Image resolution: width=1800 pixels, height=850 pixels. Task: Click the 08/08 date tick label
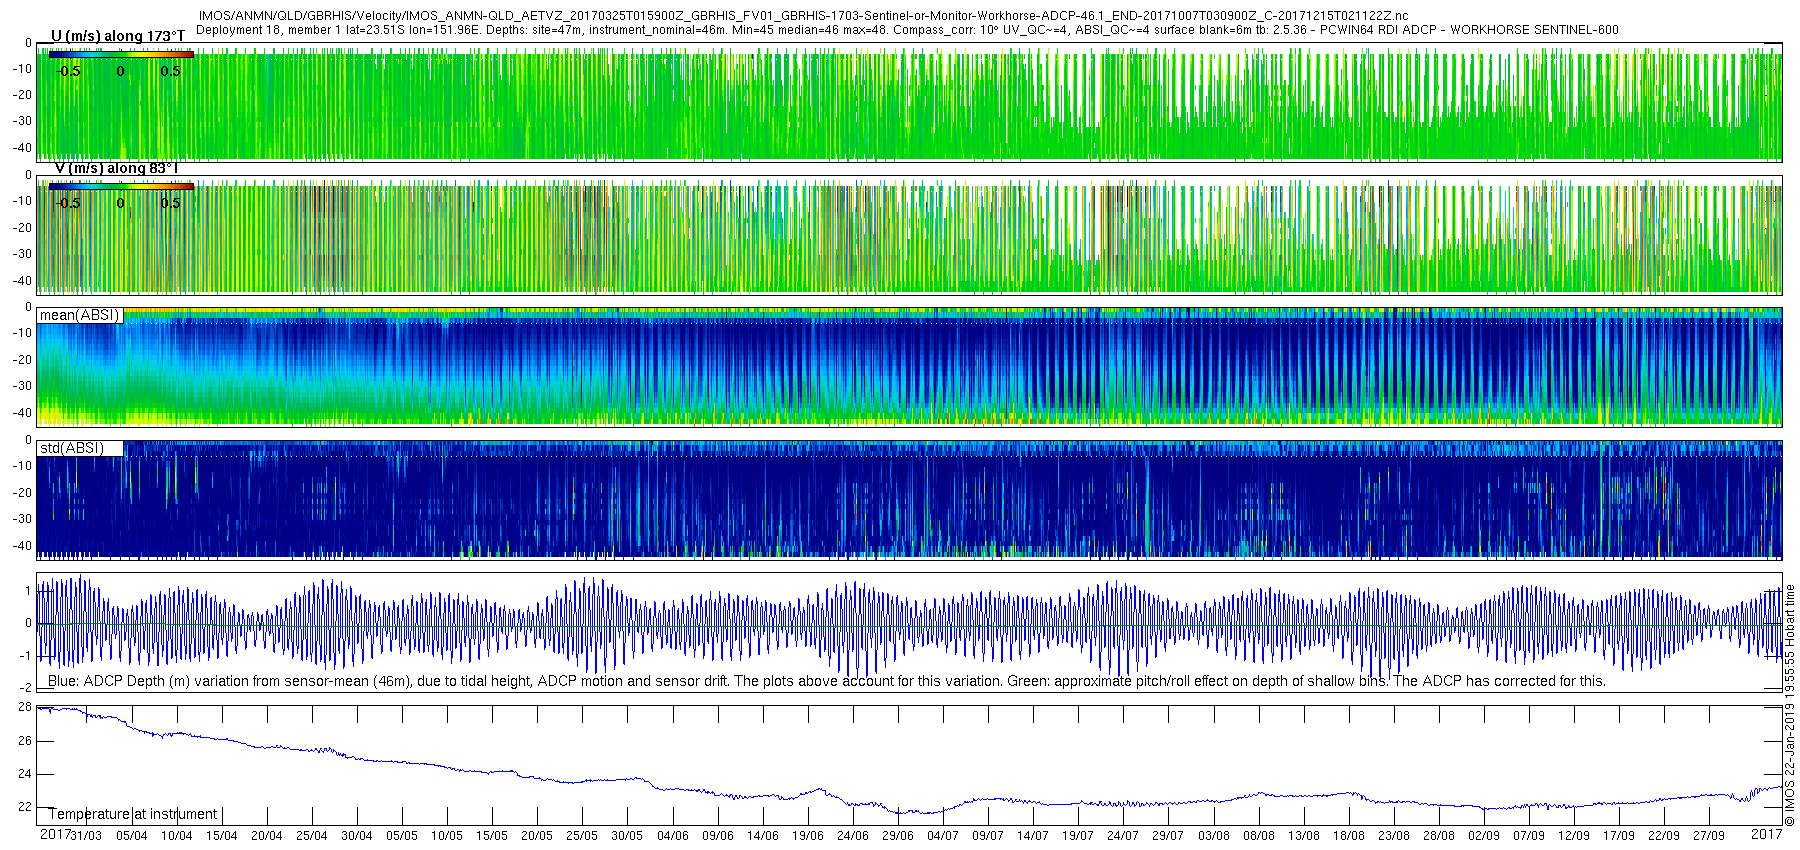pyautogui.click(x=1258, y=836)
